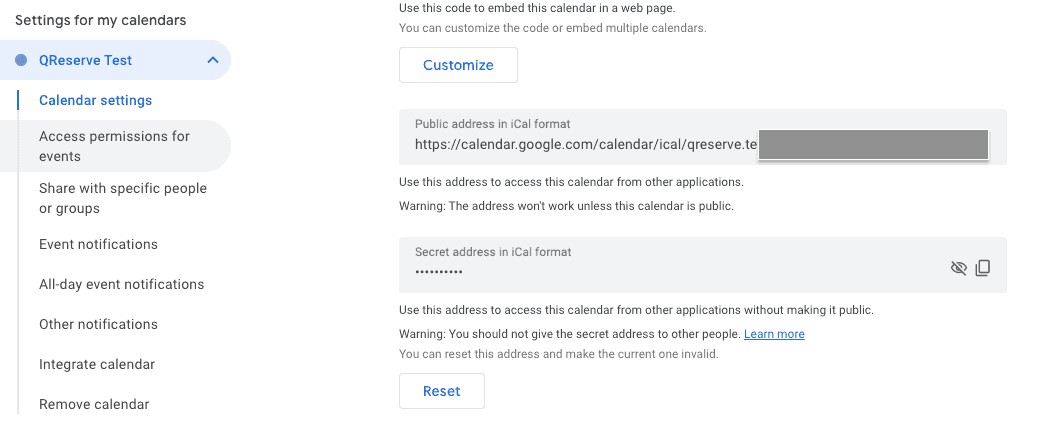The height and width of the screenshot is (427, 1049).
Task: Select Share with specific people or groups
Action: click(122, 198)
